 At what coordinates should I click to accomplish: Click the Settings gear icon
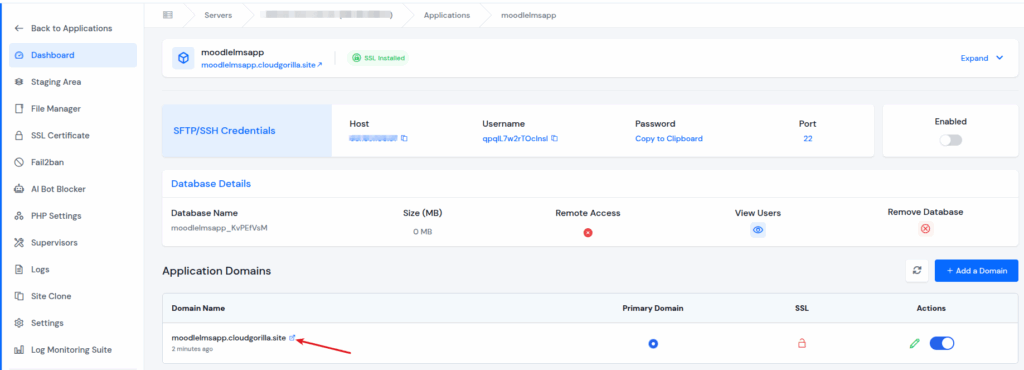pos(19,323)
